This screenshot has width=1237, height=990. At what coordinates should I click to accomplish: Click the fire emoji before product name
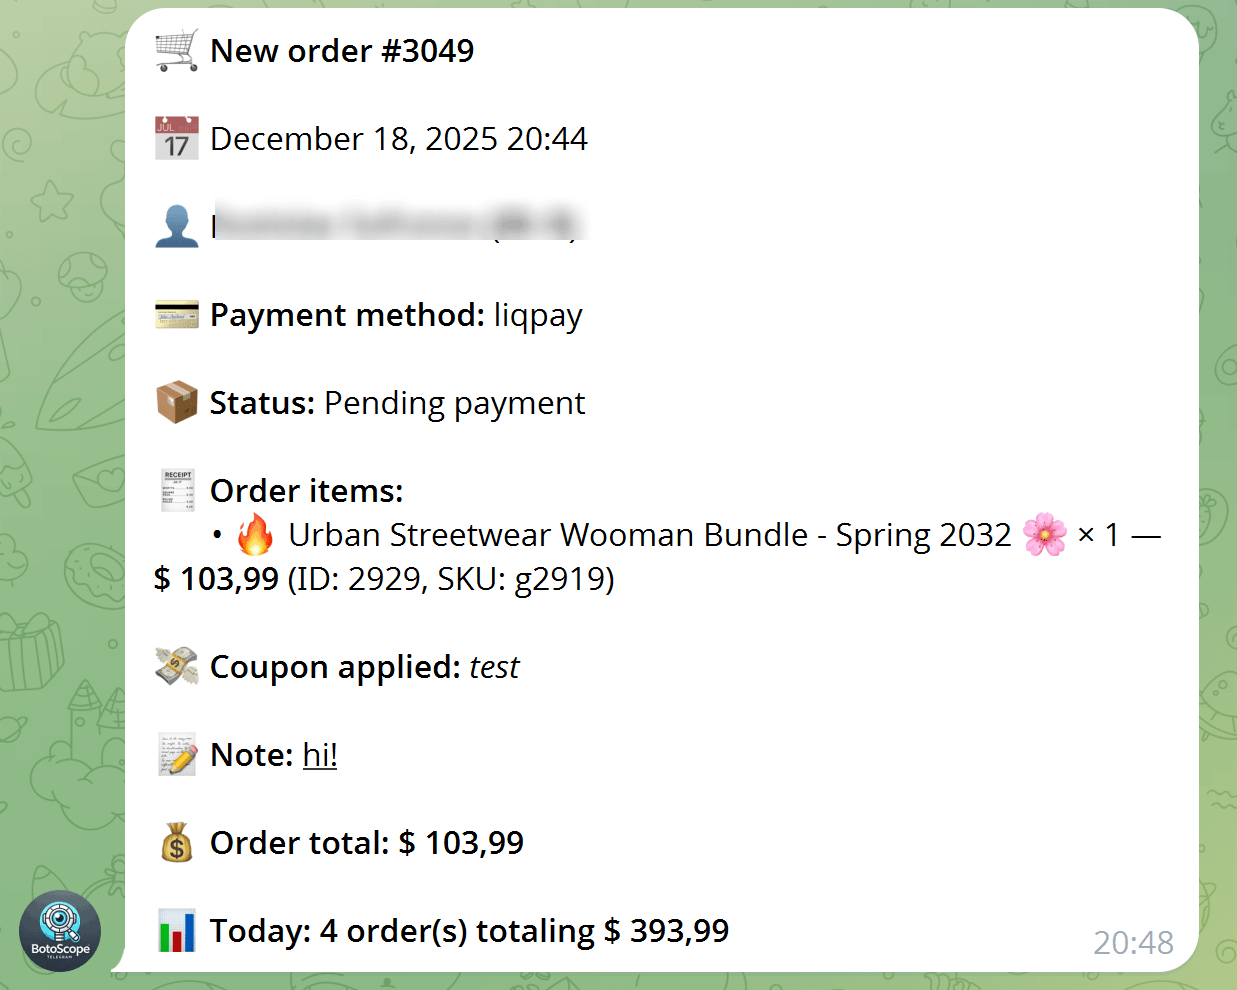255,535
